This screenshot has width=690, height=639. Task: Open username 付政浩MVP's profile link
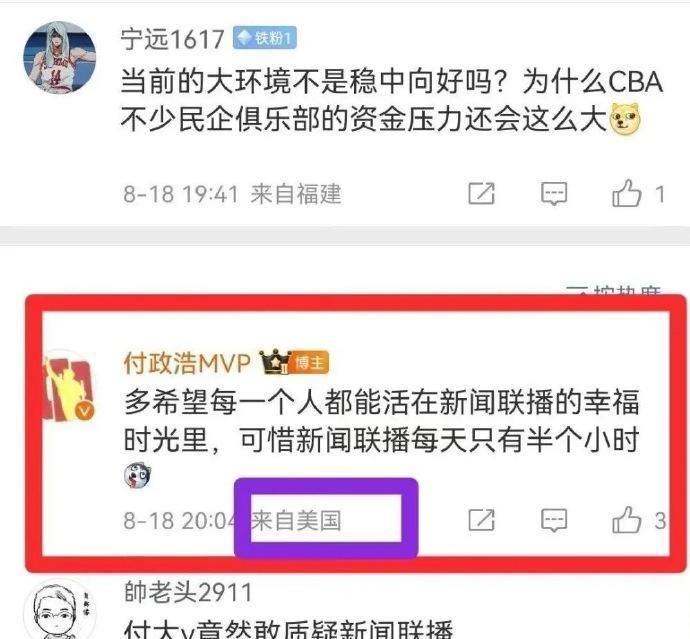(x=187, y=363)
